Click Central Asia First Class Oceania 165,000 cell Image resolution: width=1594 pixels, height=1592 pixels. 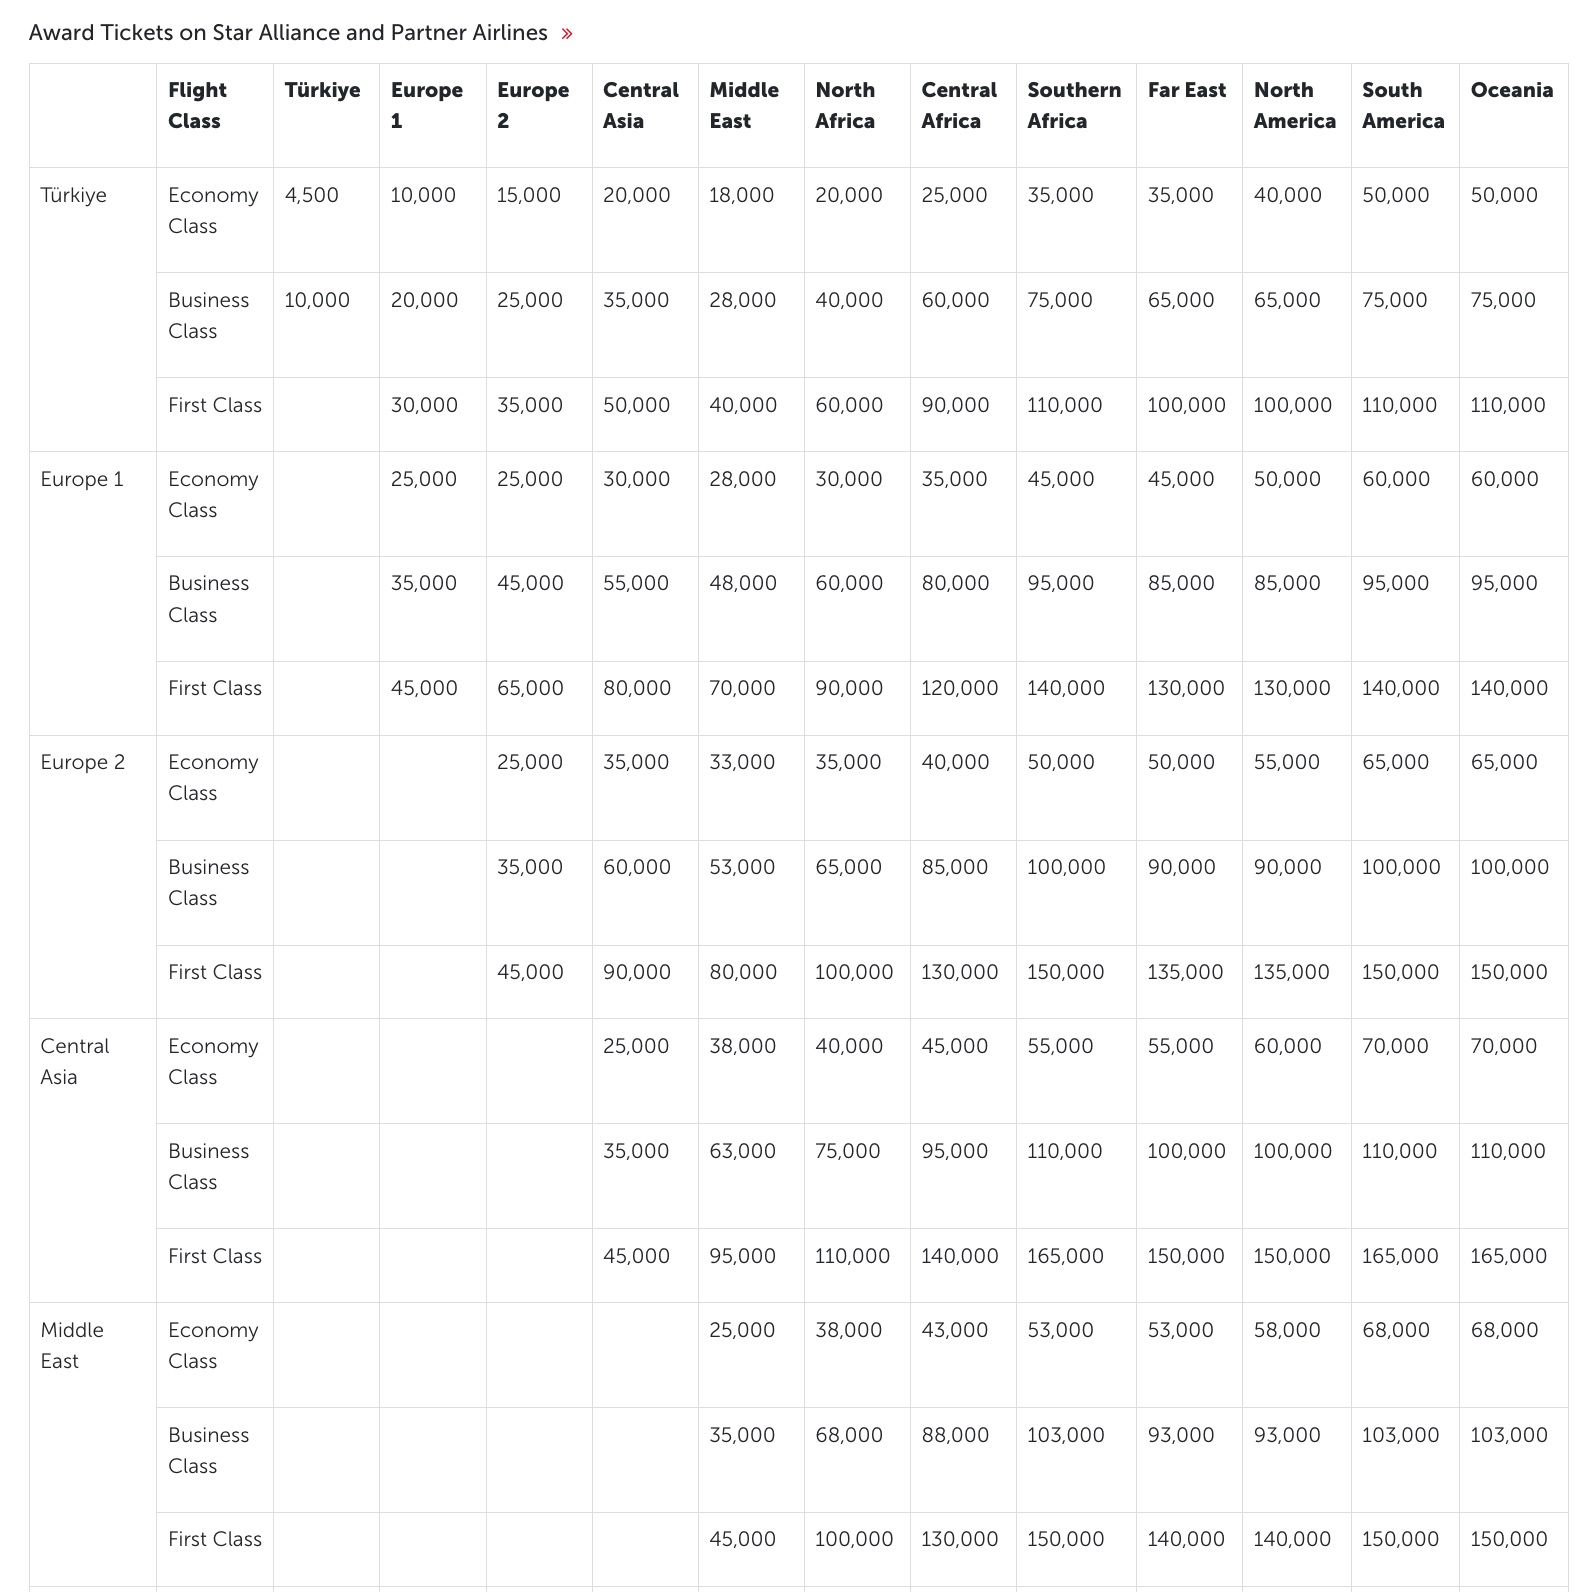click(x=1507, y=1256)
